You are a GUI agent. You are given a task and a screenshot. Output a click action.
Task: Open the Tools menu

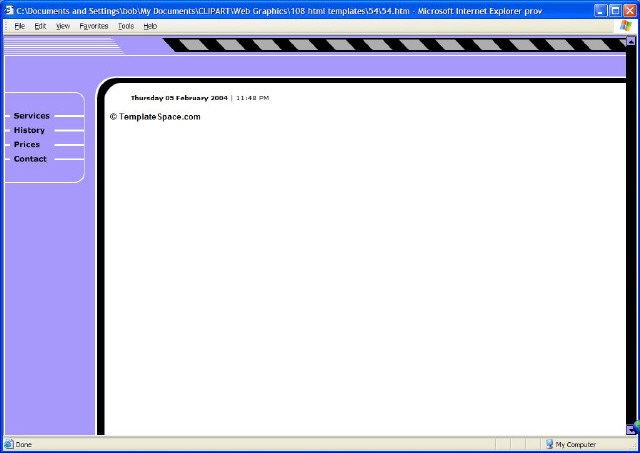[125, 26]
